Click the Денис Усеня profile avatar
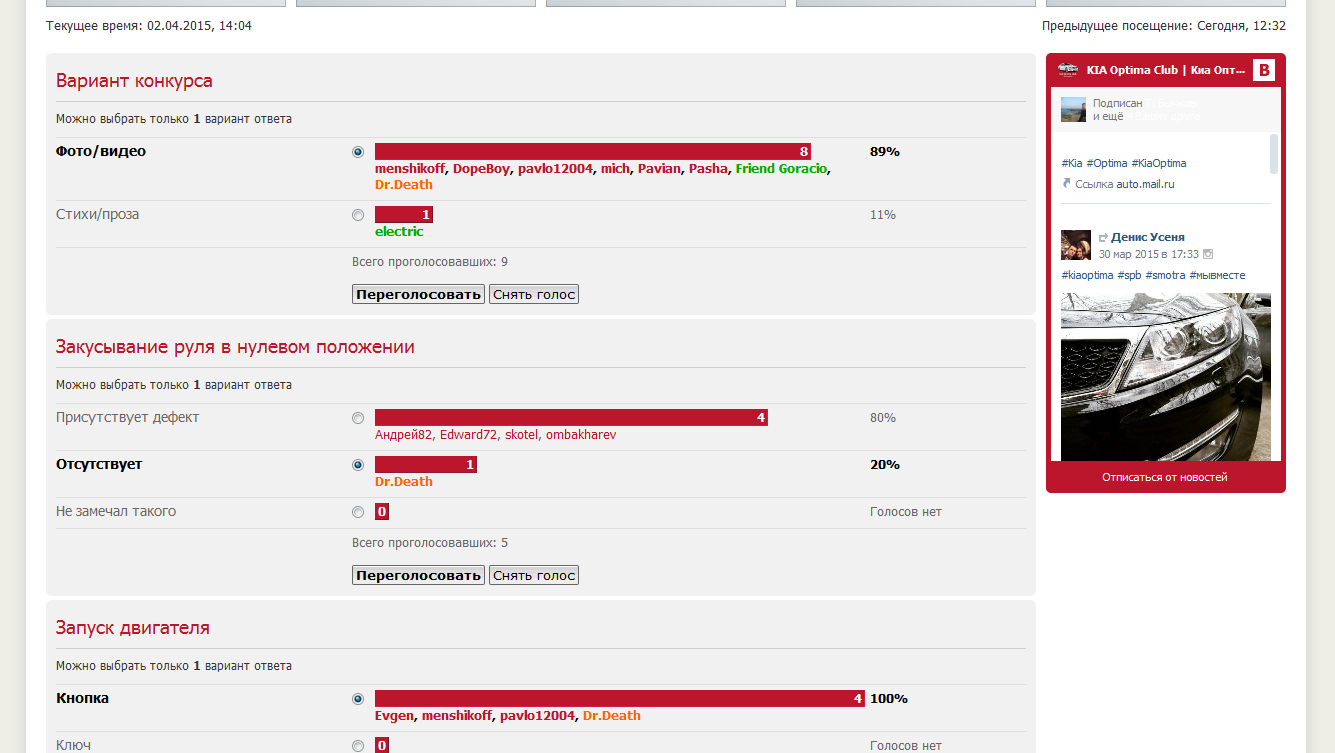Screen dimensions: 1335x753 tap(1076, 245)
